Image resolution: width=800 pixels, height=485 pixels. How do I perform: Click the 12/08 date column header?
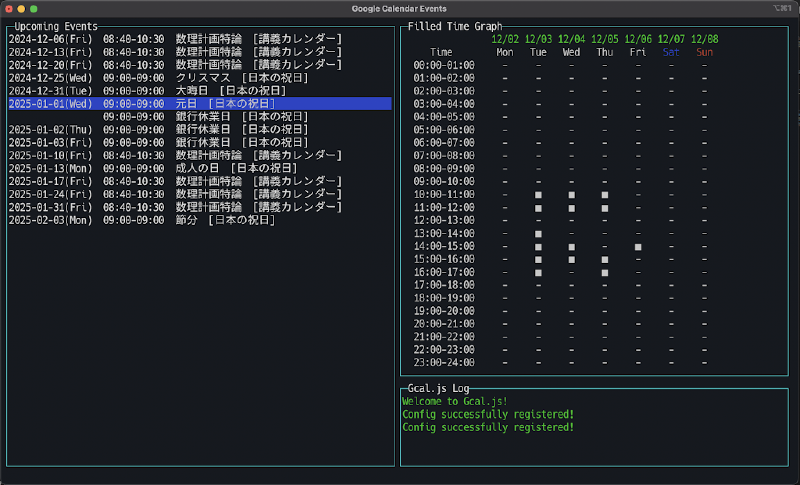tap(705, 39)
